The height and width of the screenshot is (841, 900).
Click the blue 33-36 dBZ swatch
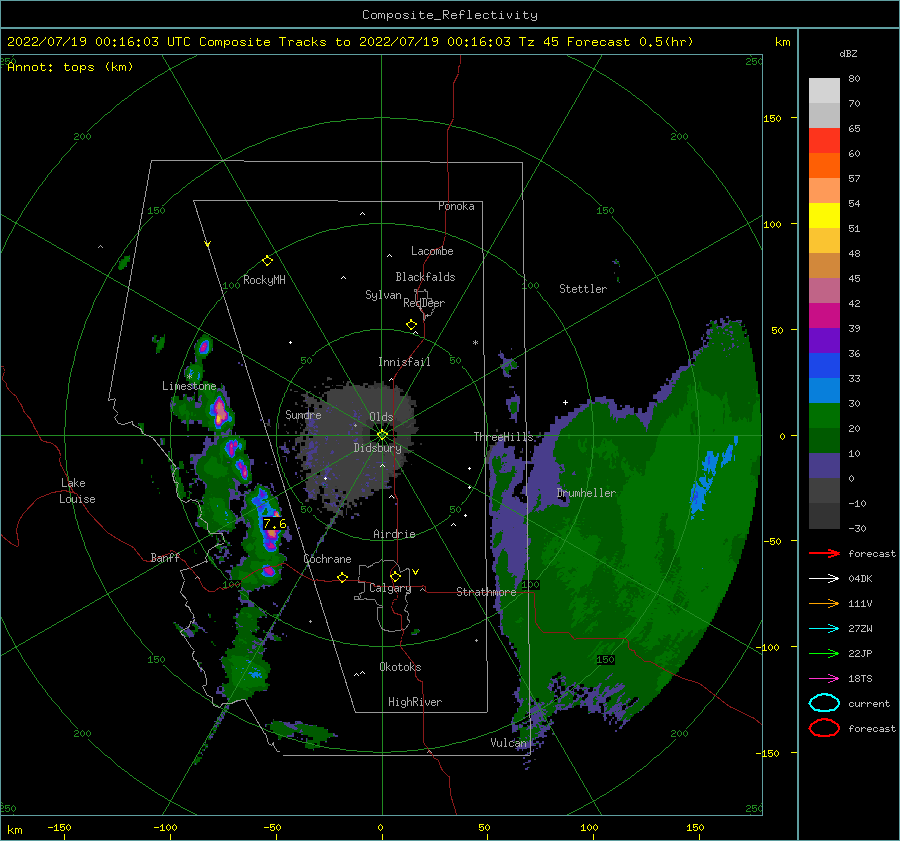point(824,366)
